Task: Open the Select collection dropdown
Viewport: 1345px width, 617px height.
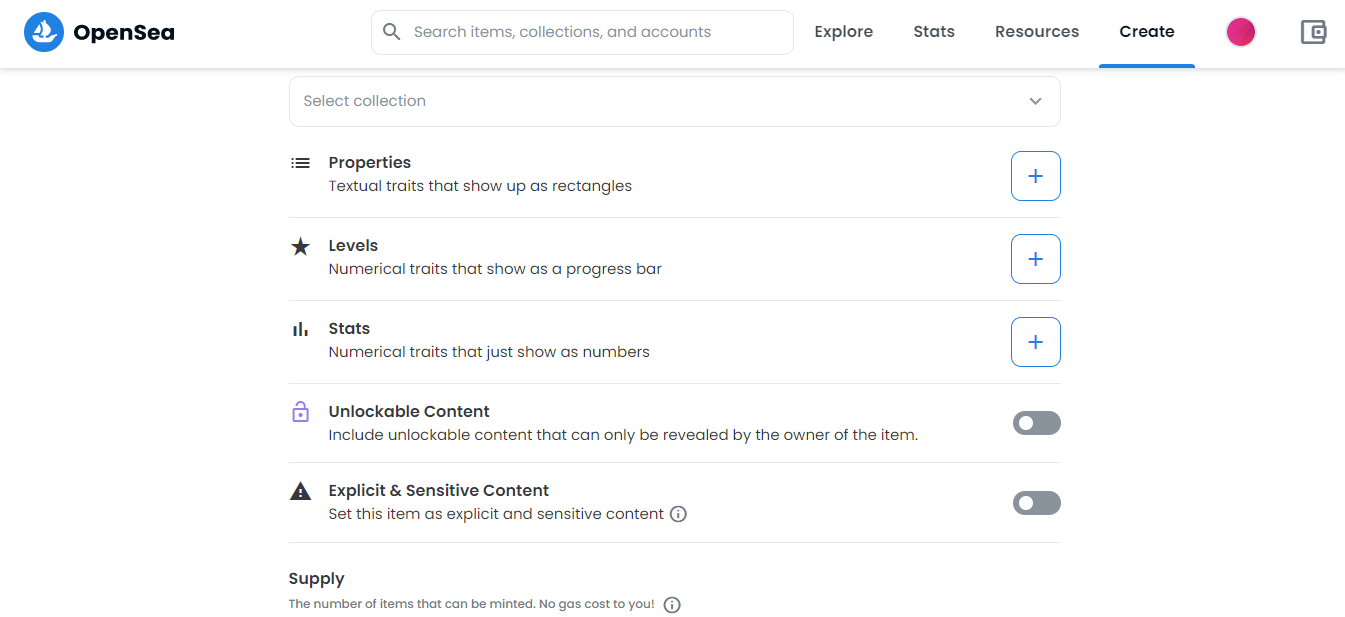Action: [660, 101]
